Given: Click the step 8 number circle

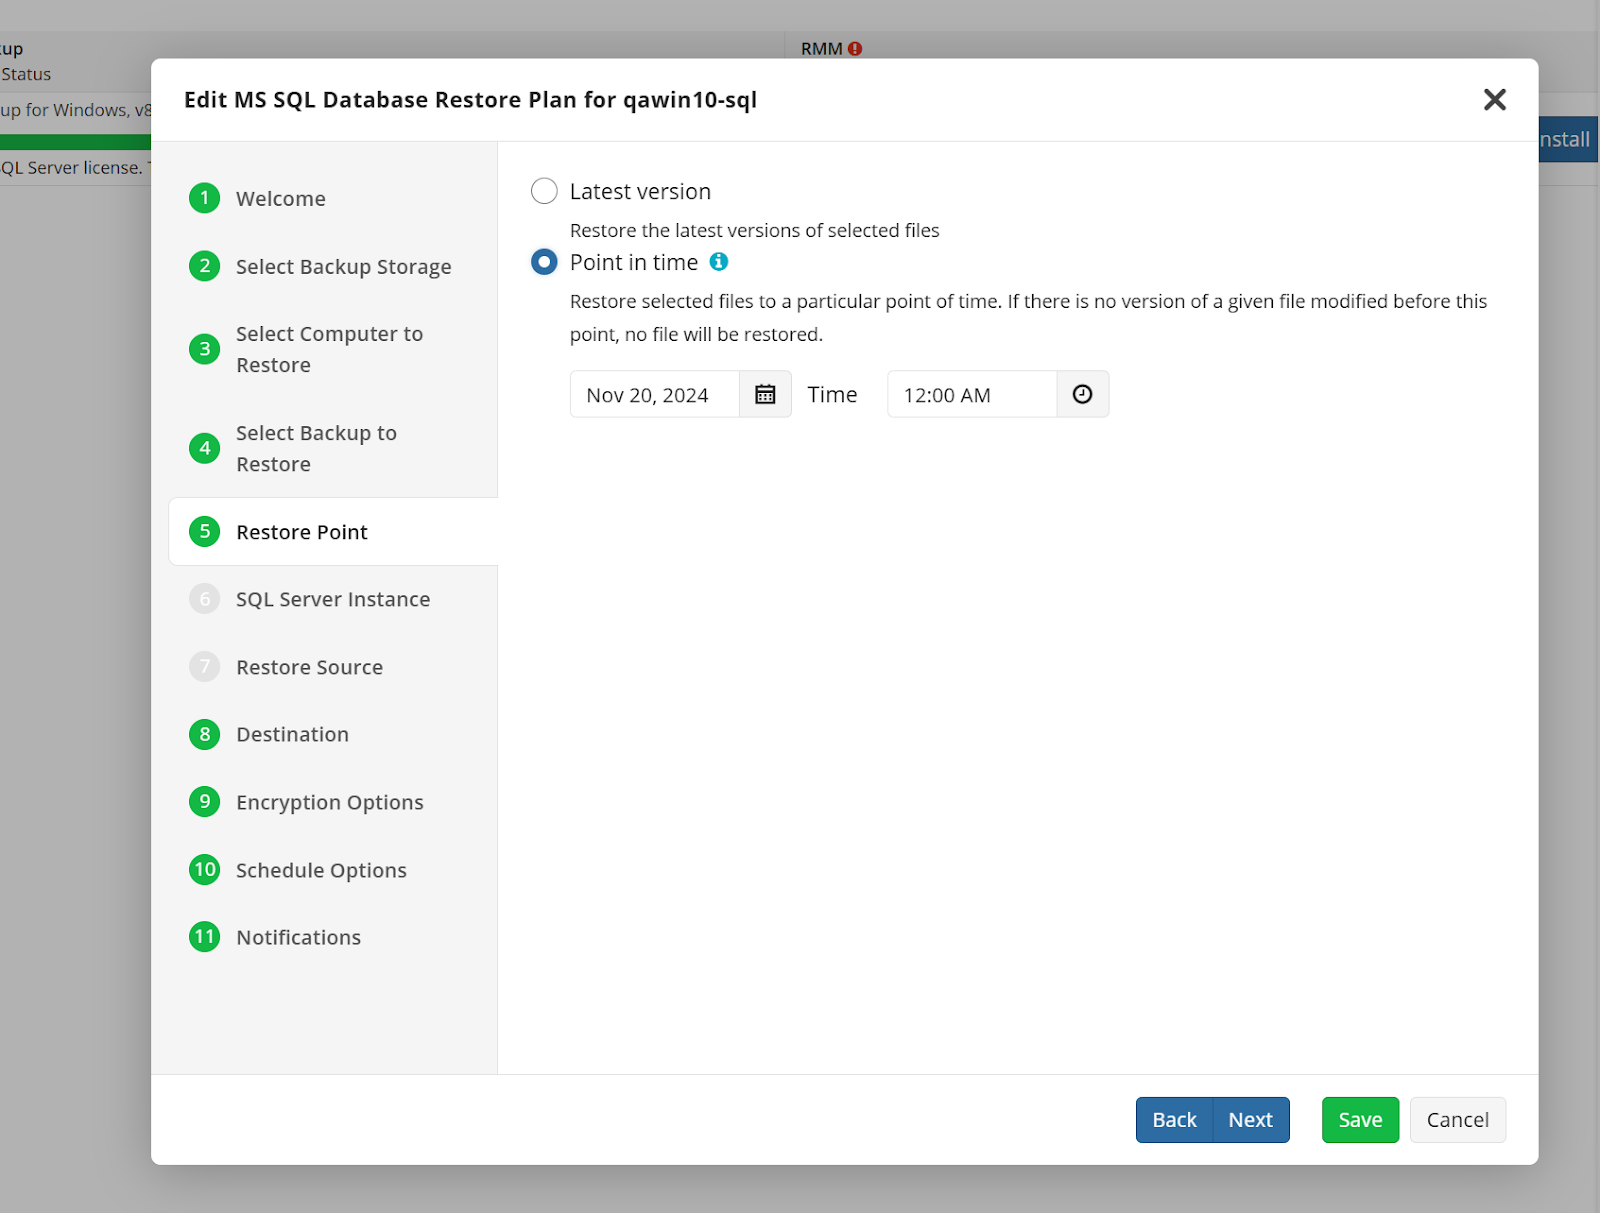Looking at the screenshot, I should click(x=205, y=734).
